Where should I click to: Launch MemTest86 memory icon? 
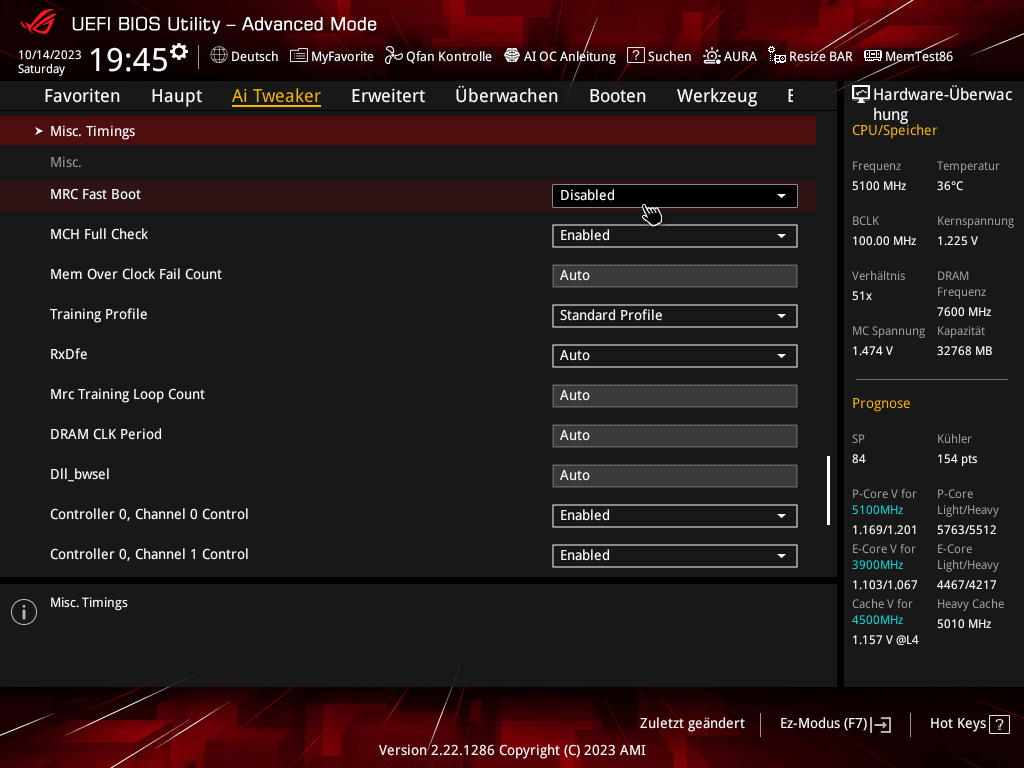(x=872, y=56)
